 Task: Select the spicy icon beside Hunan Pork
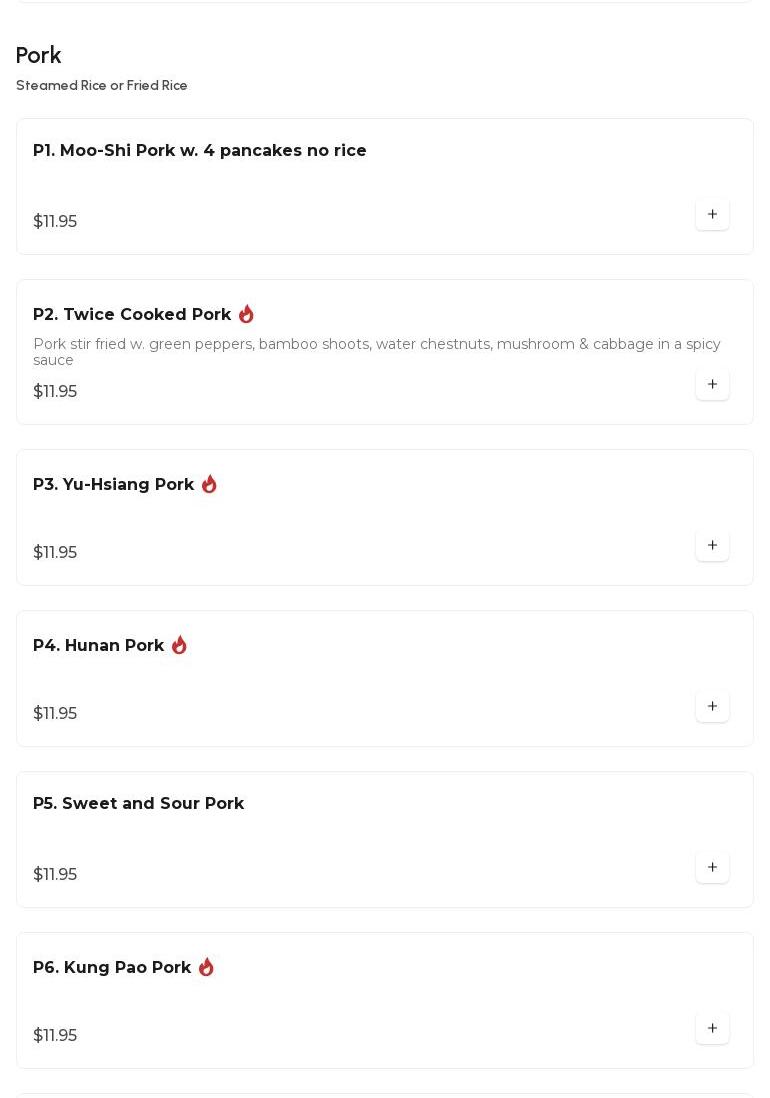pos(179,645)
